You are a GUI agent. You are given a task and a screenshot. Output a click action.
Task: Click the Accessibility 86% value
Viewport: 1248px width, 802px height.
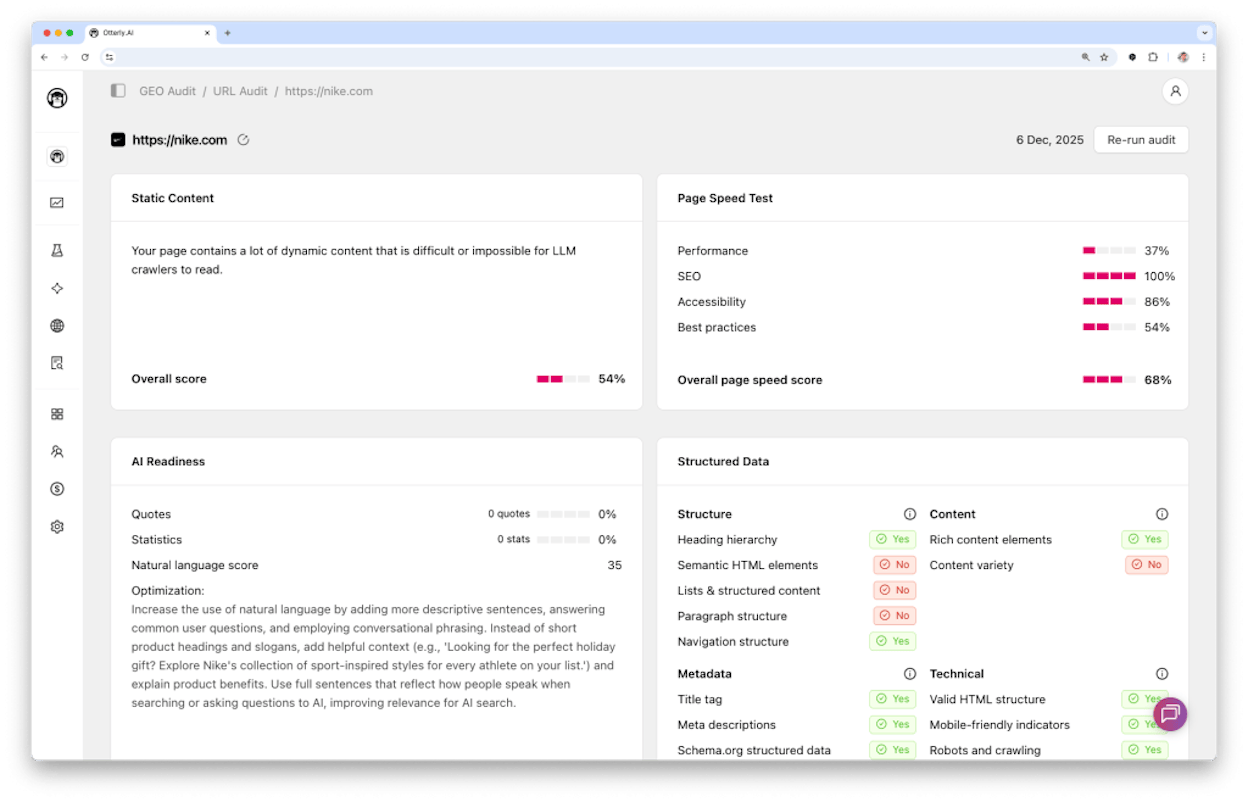point(1157,302)
